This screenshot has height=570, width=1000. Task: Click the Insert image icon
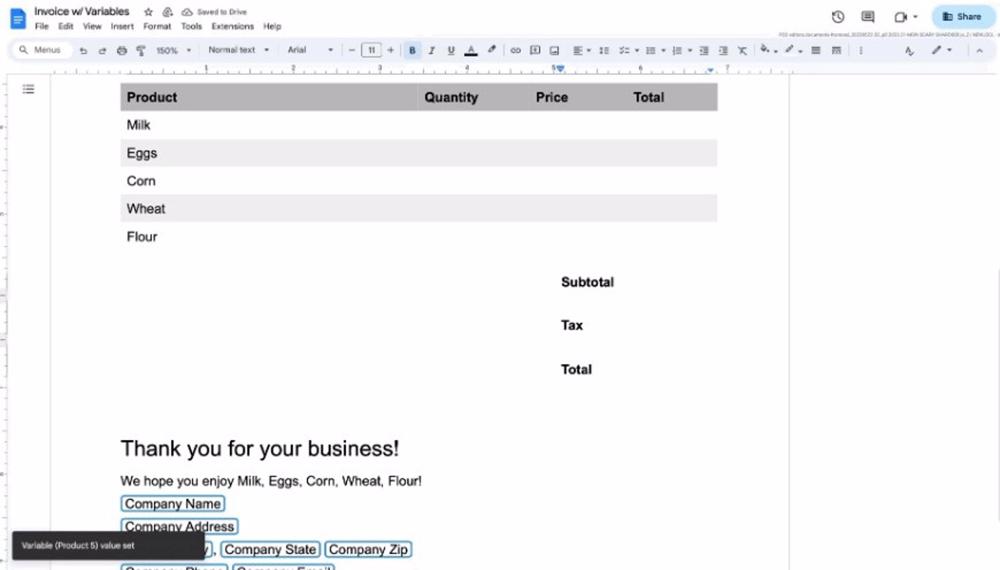pyautogui.click(x=554, y=50)
